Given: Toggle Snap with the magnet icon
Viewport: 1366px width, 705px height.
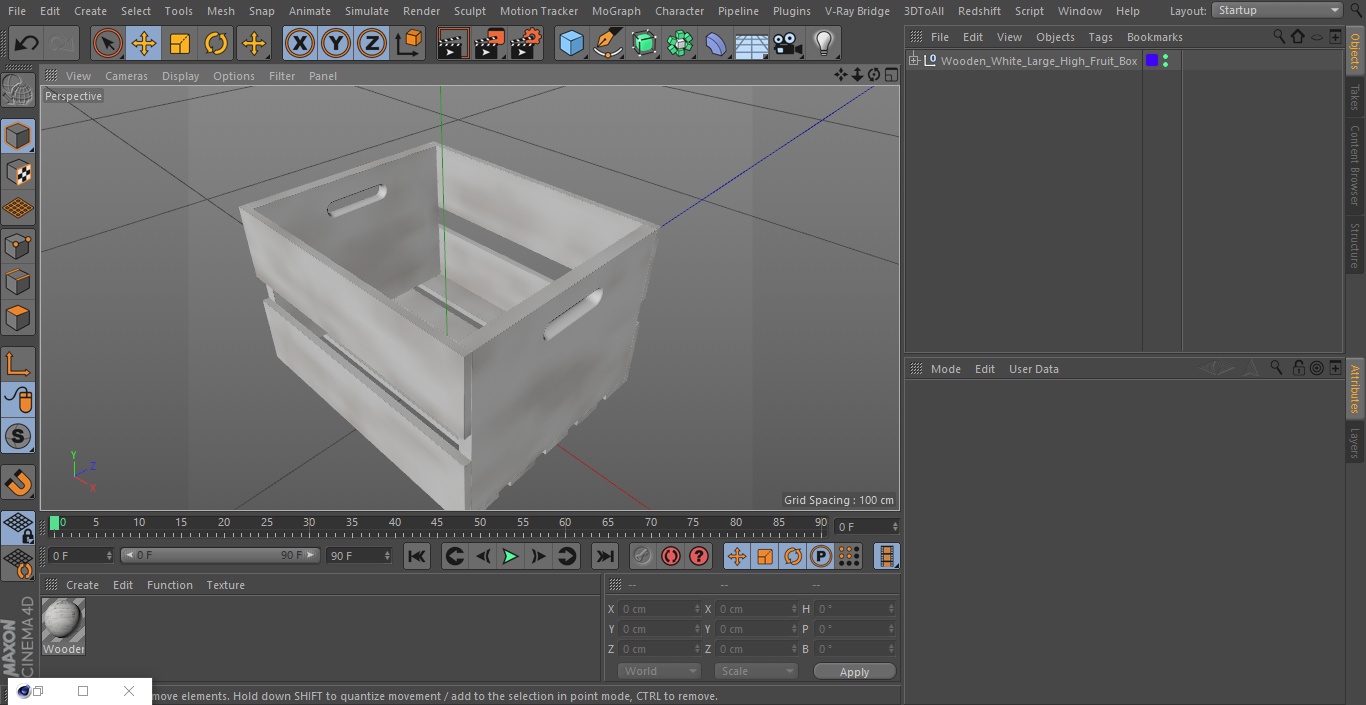Looking at the screenshot, I should (18, 483).
